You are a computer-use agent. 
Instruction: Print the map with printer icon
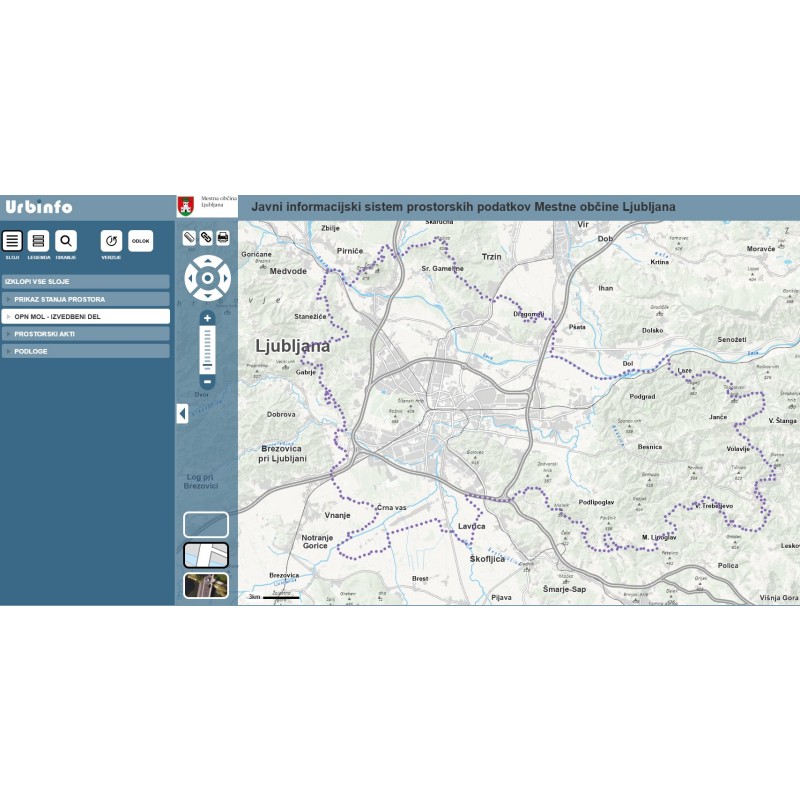click(x=223, y=238)
